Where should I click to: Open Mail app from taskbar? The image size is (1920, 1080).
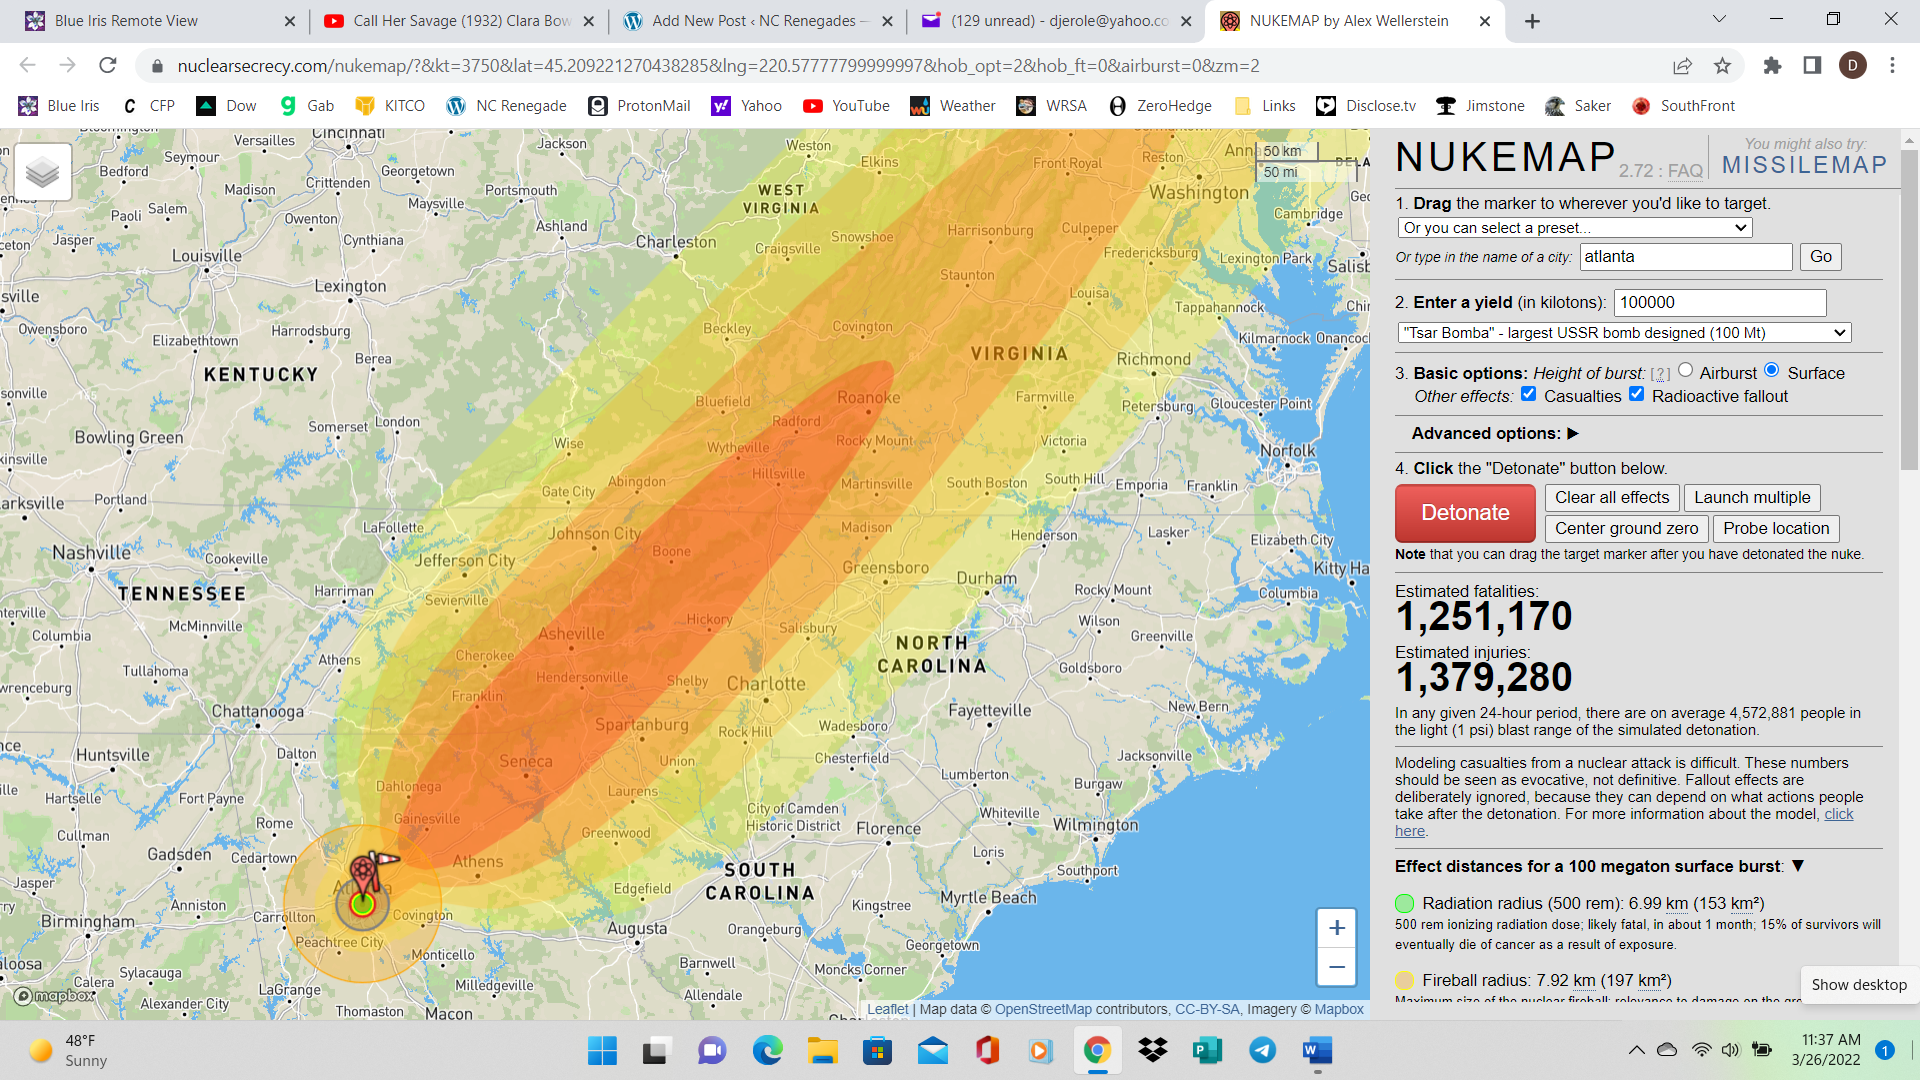932,1050
